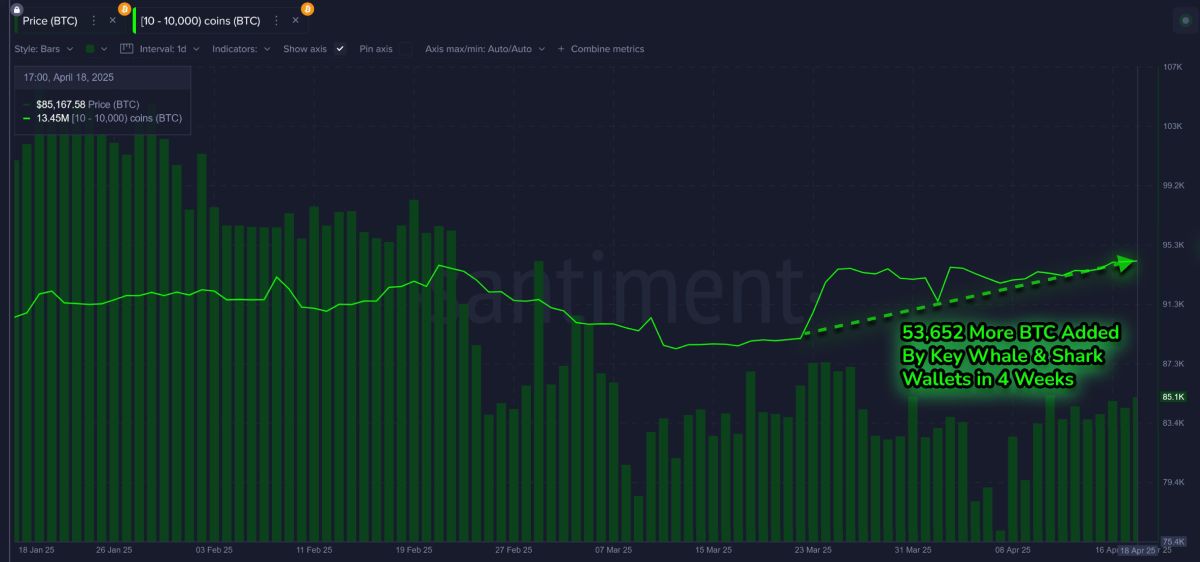Click the Bitcoin badge on the coins metric tab

click(x=307, y=9)
